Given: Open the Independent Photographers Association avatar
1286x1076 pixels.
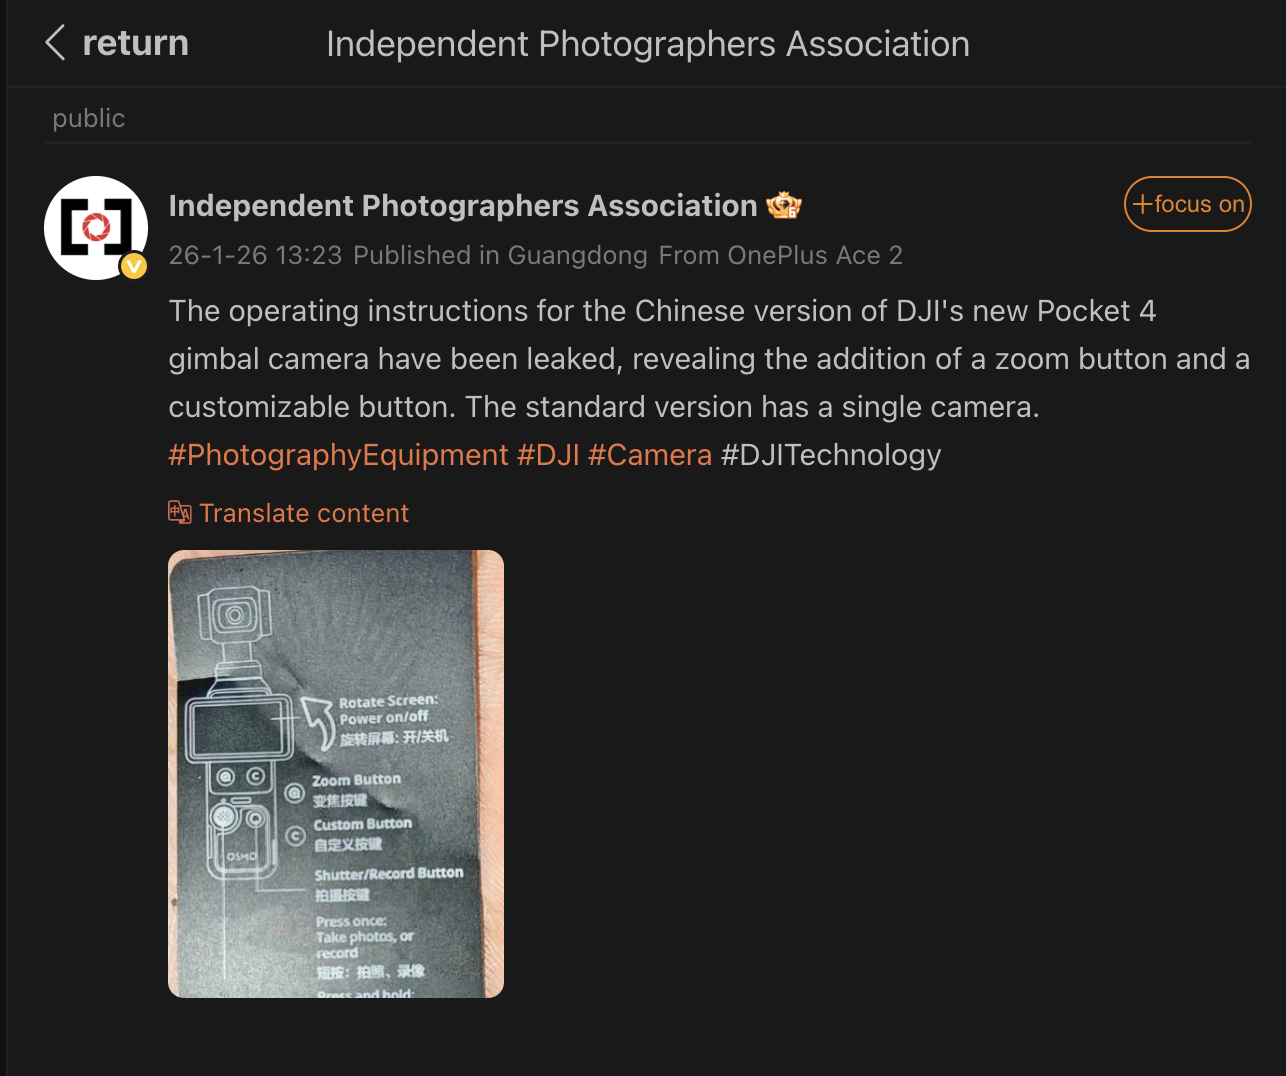Looking at the screenshot, I should (x=95, y=227).
